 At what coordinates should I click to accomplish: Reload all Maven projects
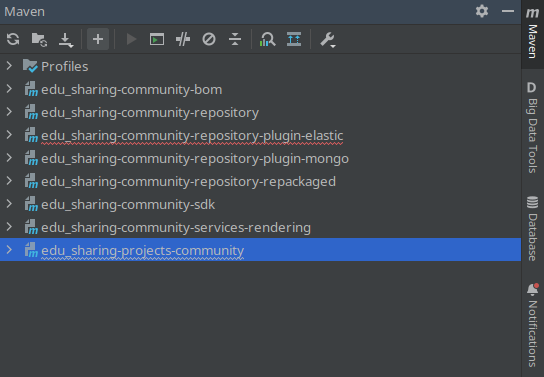(13, 39)
